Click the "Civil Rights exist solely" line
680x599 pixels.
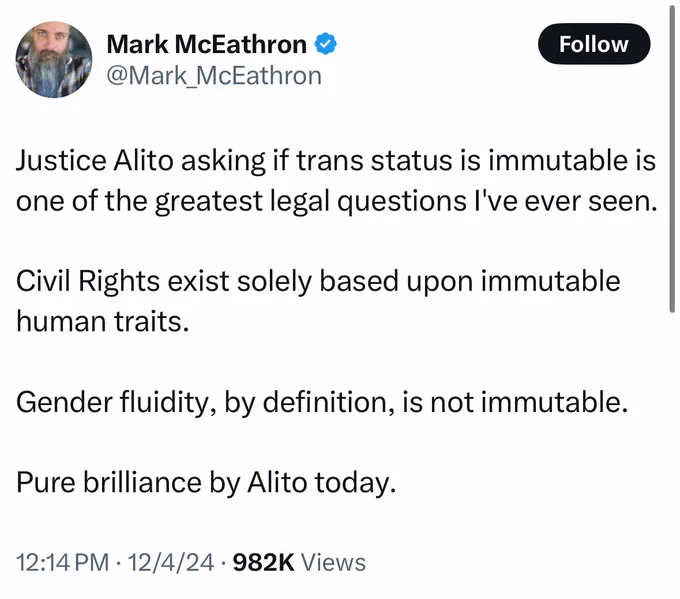click(318, 281)
